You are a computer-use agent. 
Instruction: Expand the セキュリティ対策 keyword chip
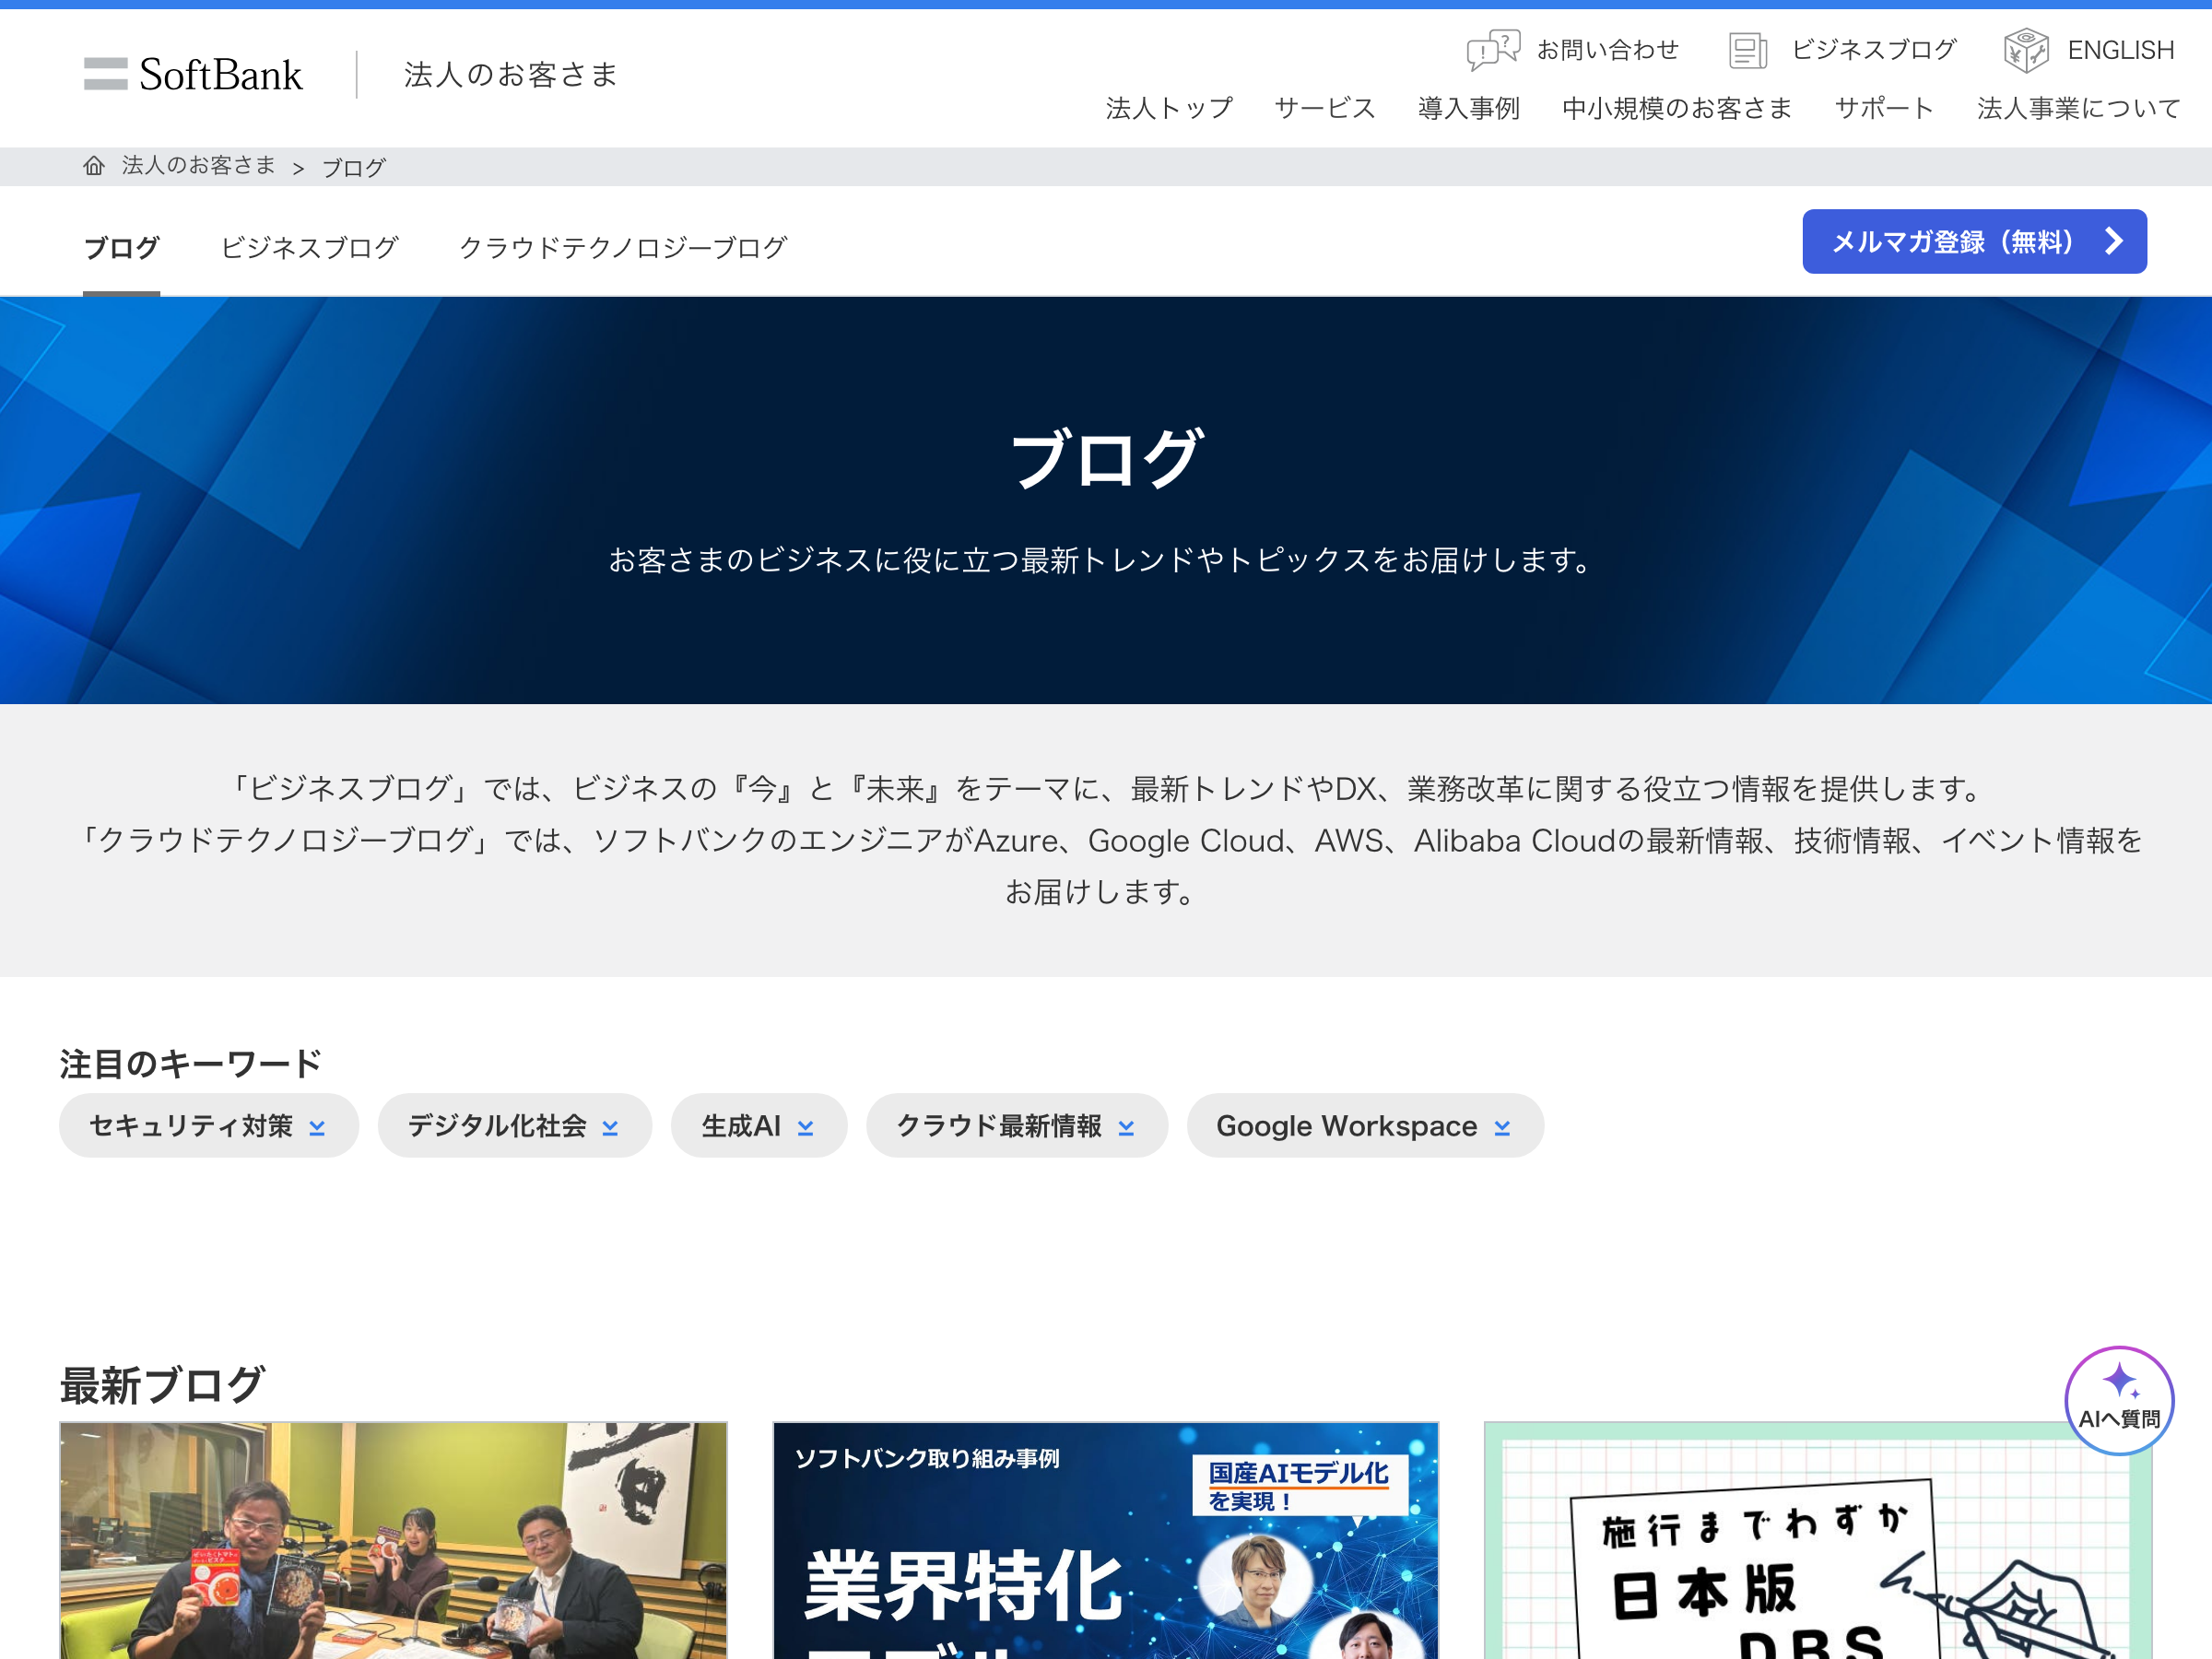click(x=209, y=1126)
